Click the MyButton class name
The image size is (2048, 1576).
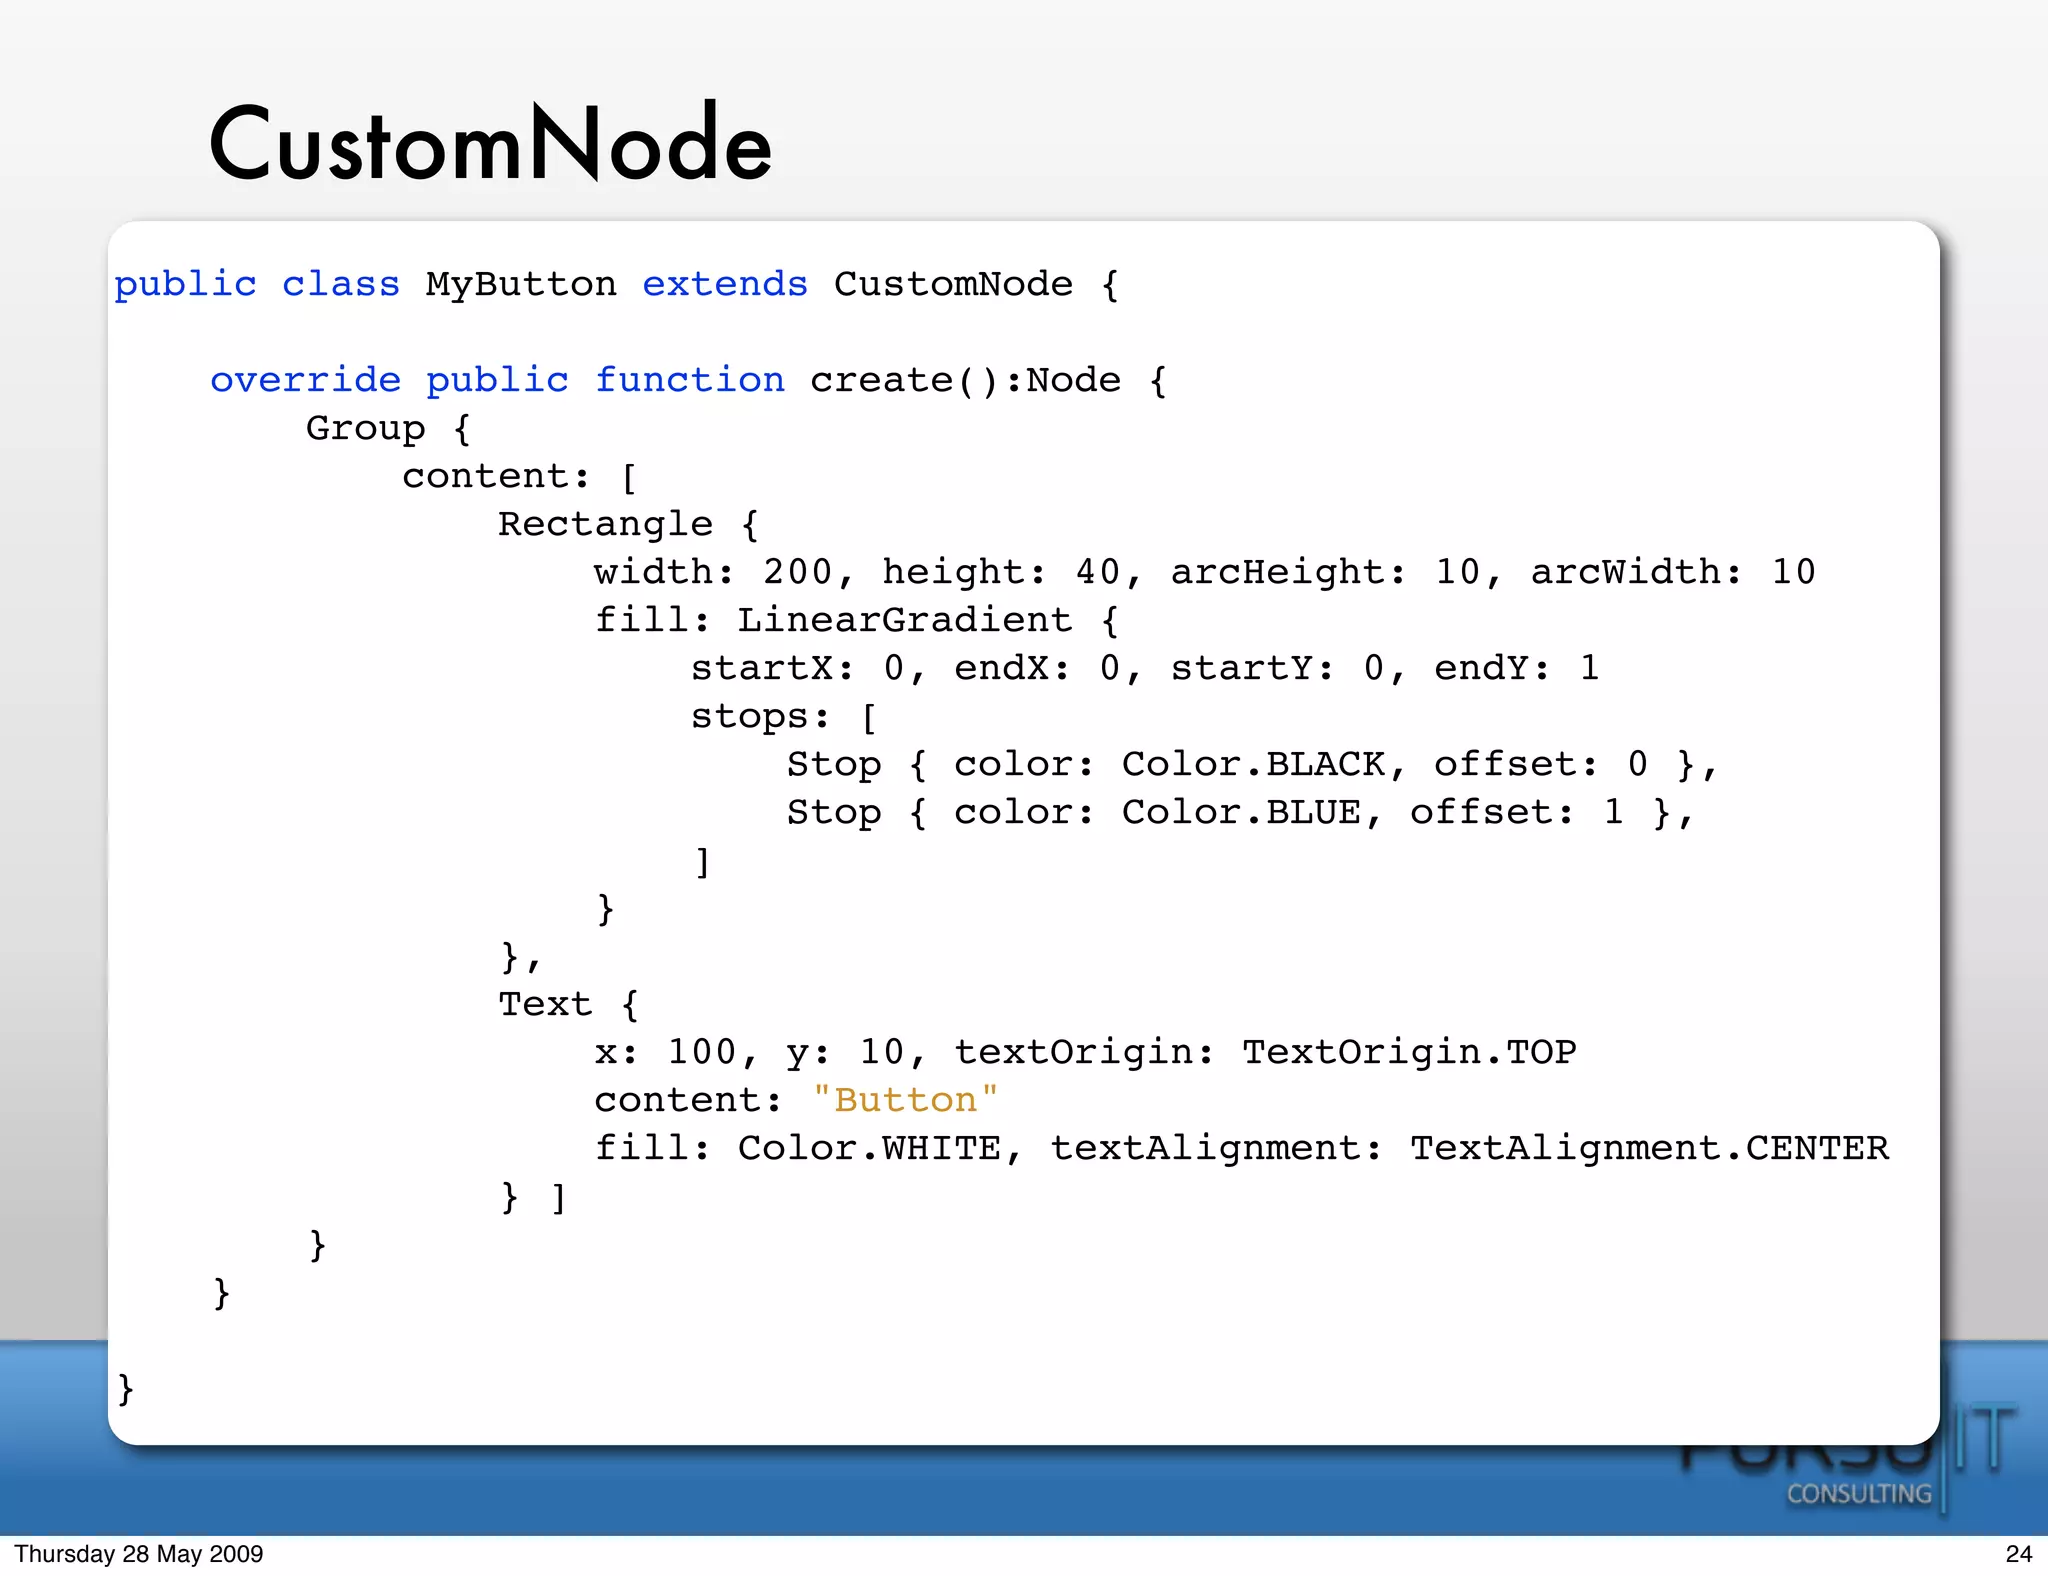pyautogui.click(x=520, y=285)
